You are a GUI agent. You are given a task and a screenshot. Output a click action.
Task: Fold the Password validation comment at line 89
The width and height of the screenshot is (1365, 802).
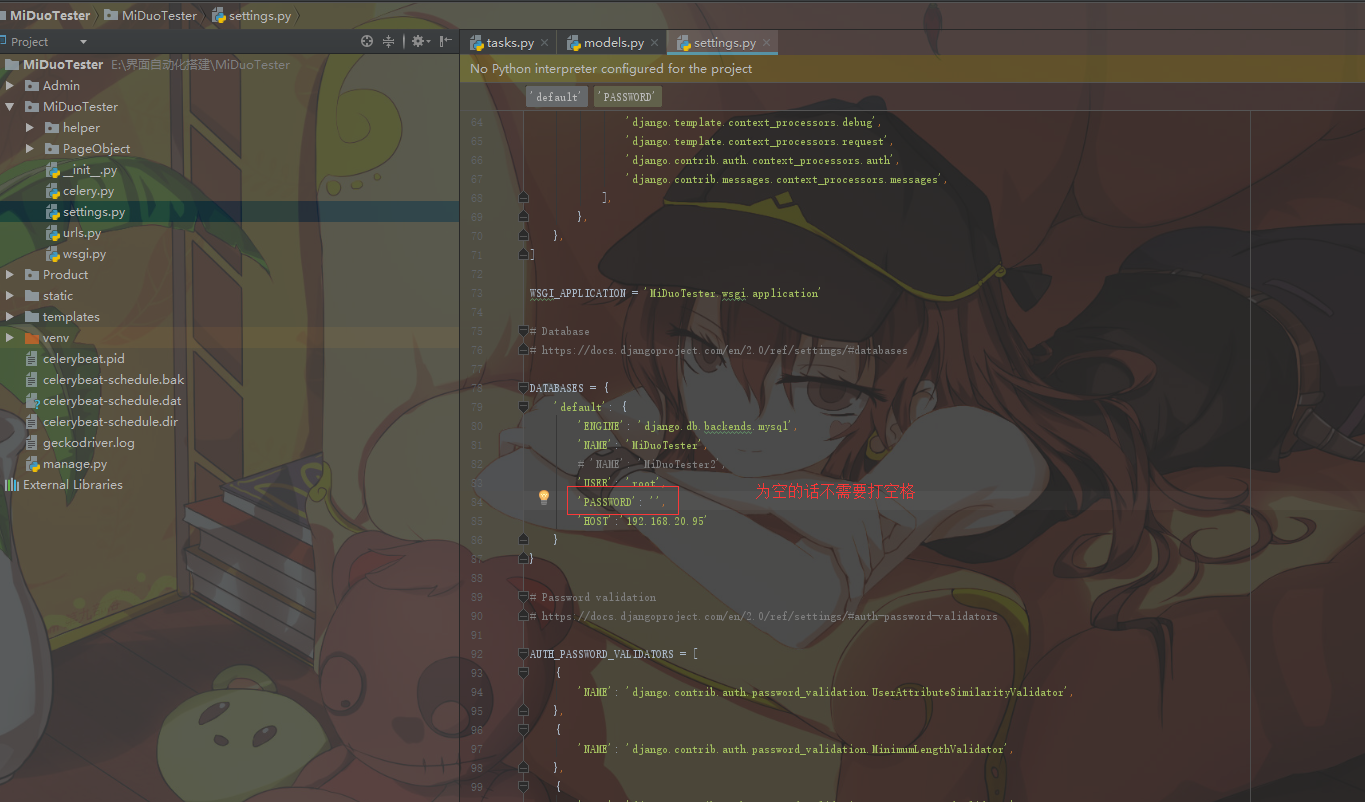[x=523, y=597]
